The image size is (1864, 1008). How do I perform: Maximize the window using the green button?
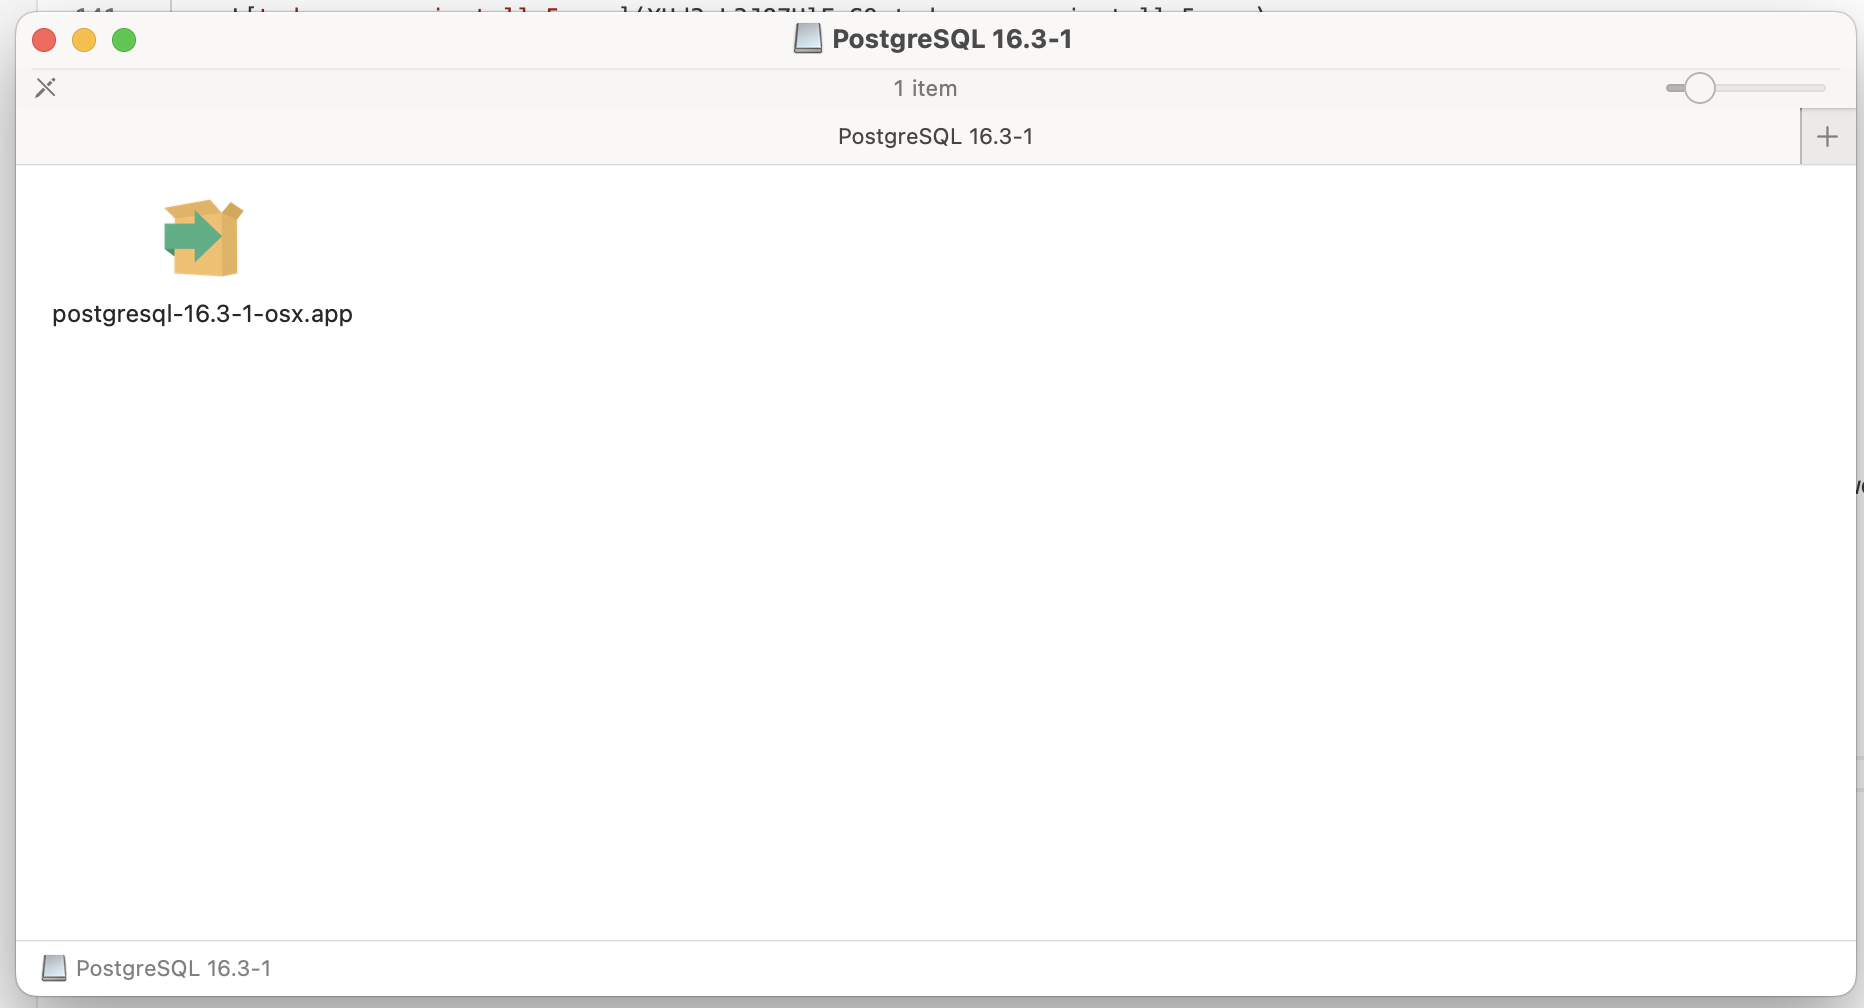[124, 40]
